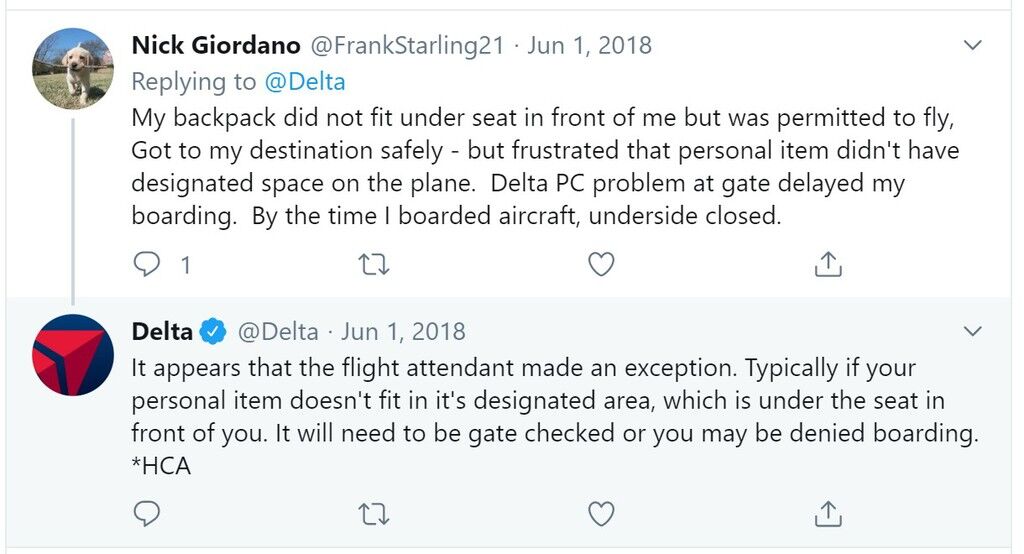
Task: Share Delta's reply tweet
Action: tap(828, 513)
